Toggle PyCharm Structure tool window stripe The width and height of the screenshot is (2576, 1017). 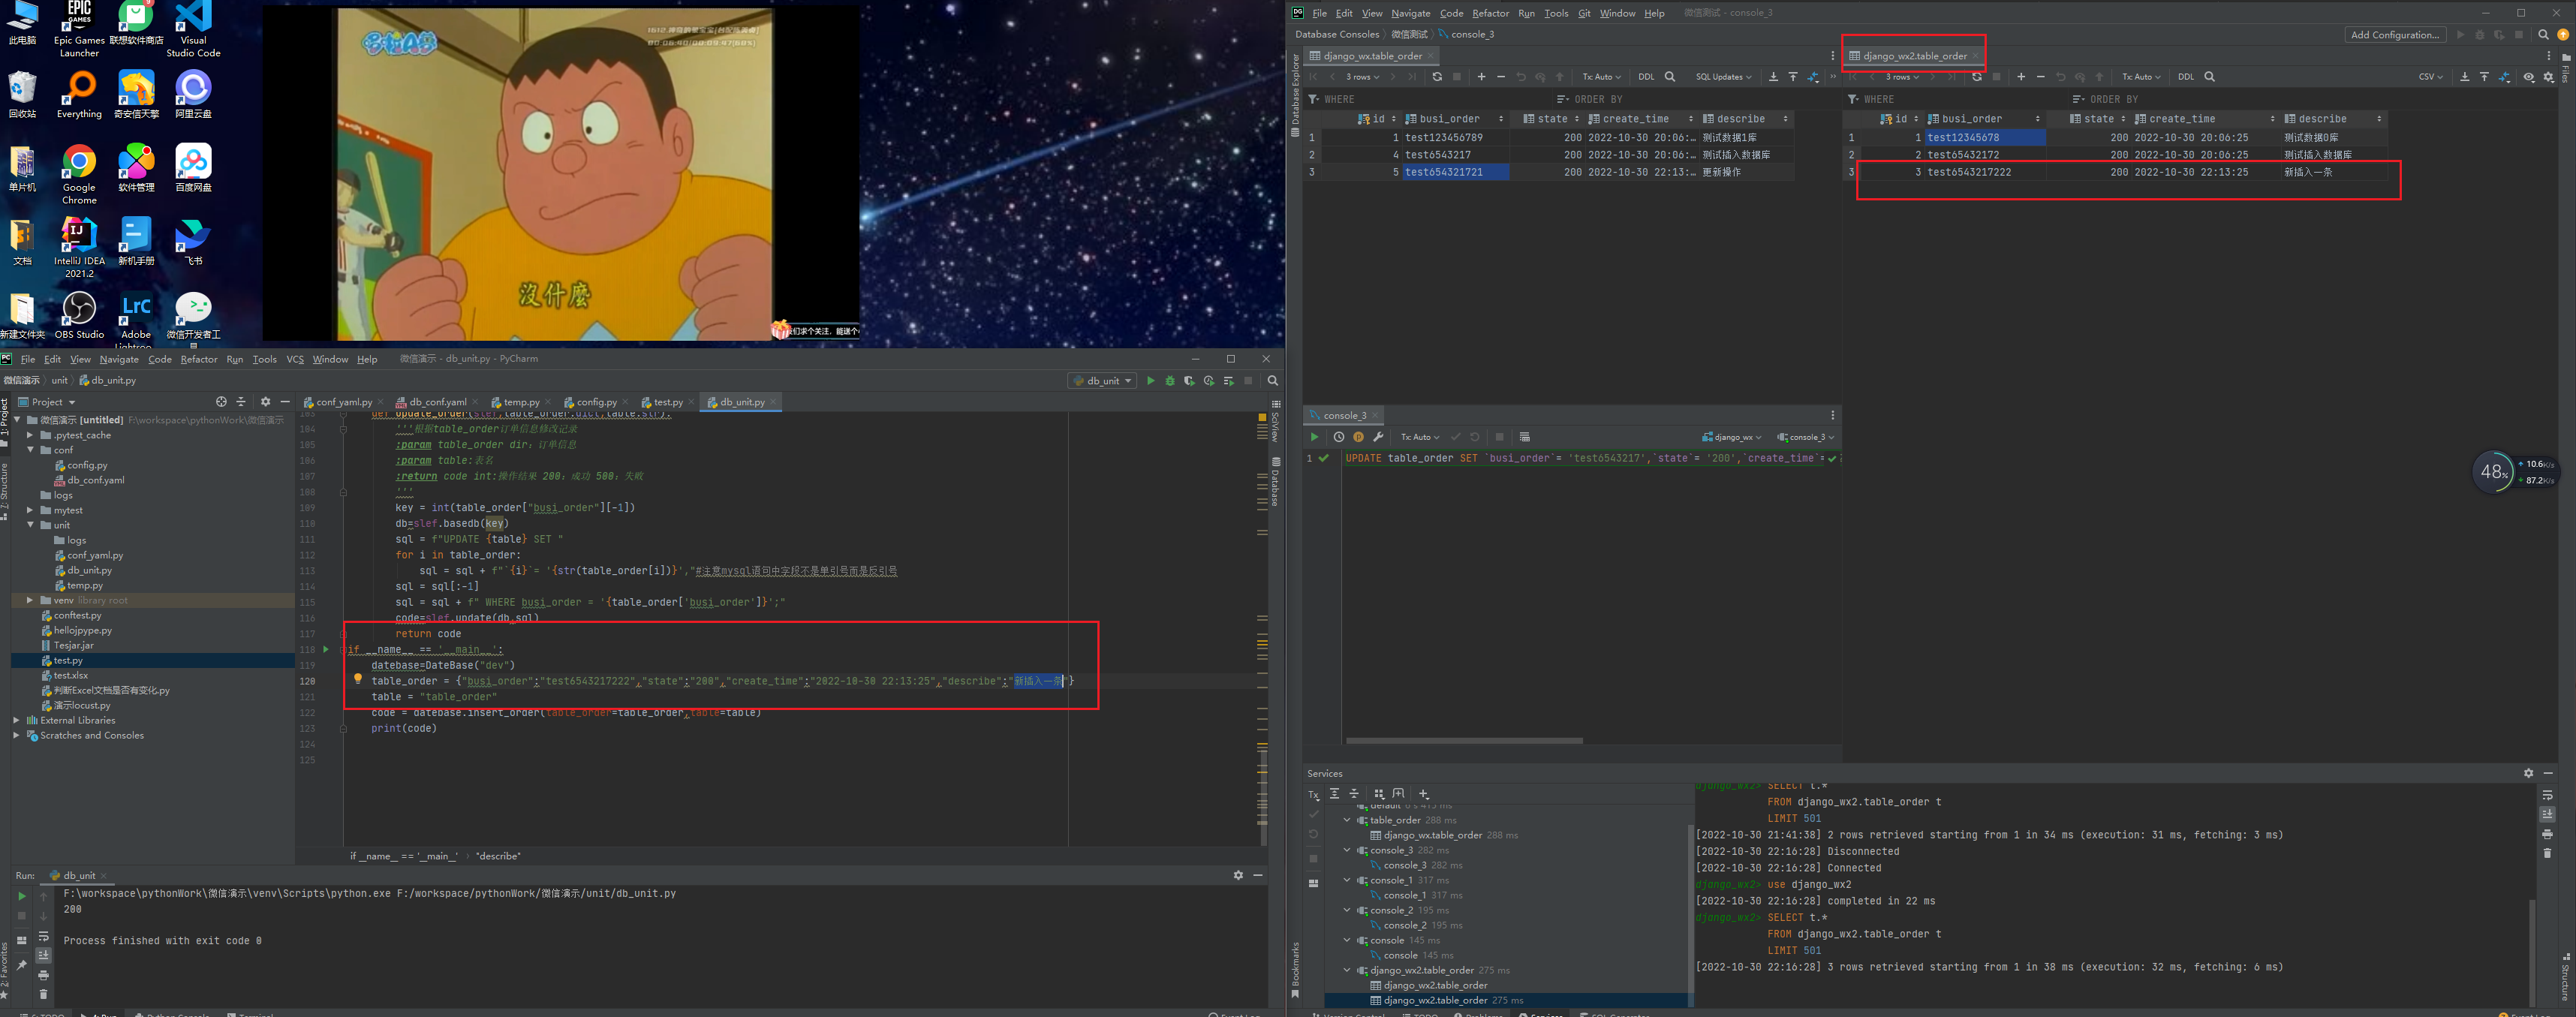(x=5, y=491)
